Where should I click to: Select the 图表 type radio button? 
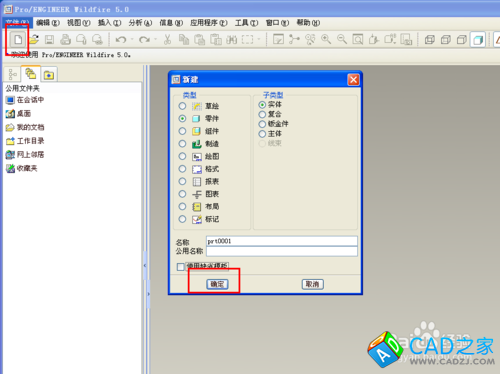(x=182, y=194)
